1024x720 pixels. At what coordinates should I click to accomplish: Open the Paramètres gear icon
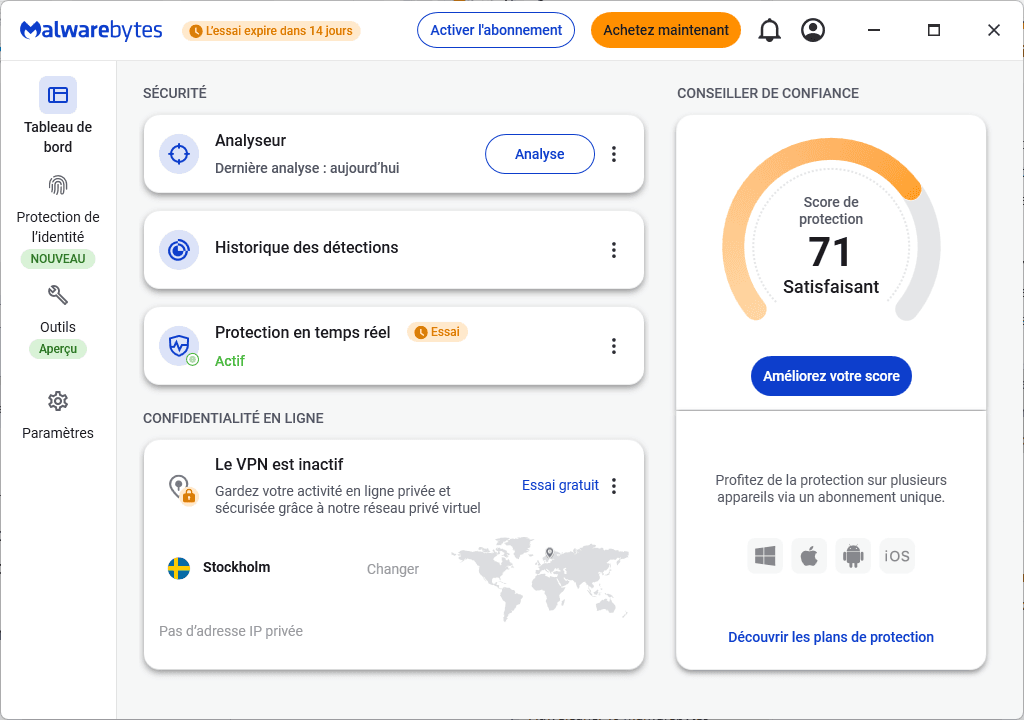(57, 401)
